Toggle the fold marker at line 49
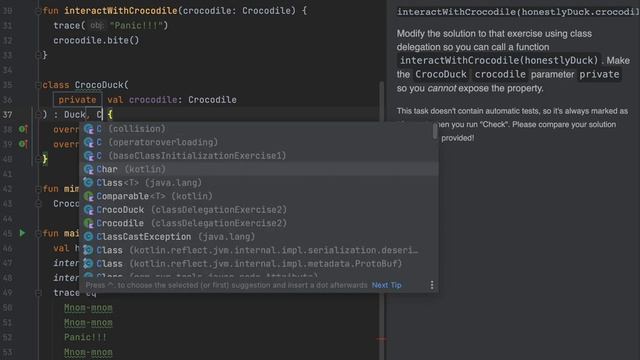 38,293
